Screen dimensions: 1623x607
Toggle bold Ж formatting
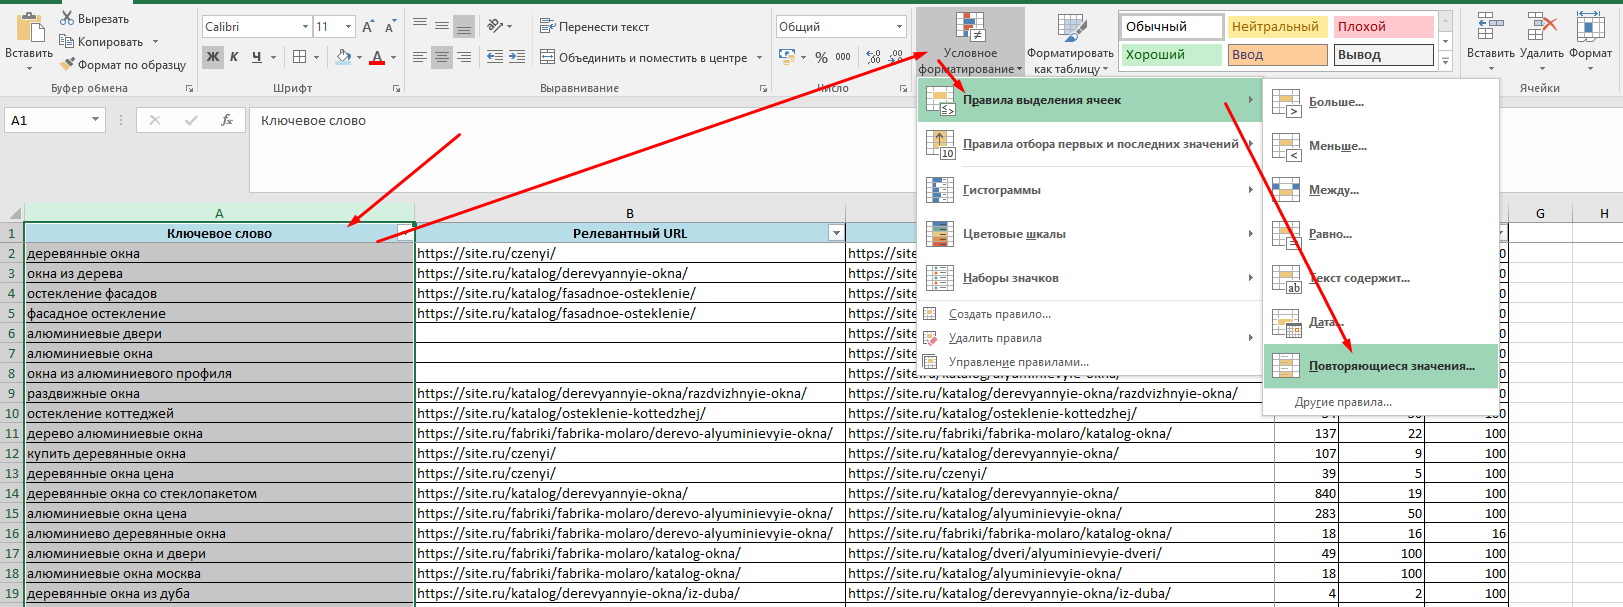point(213,57)
